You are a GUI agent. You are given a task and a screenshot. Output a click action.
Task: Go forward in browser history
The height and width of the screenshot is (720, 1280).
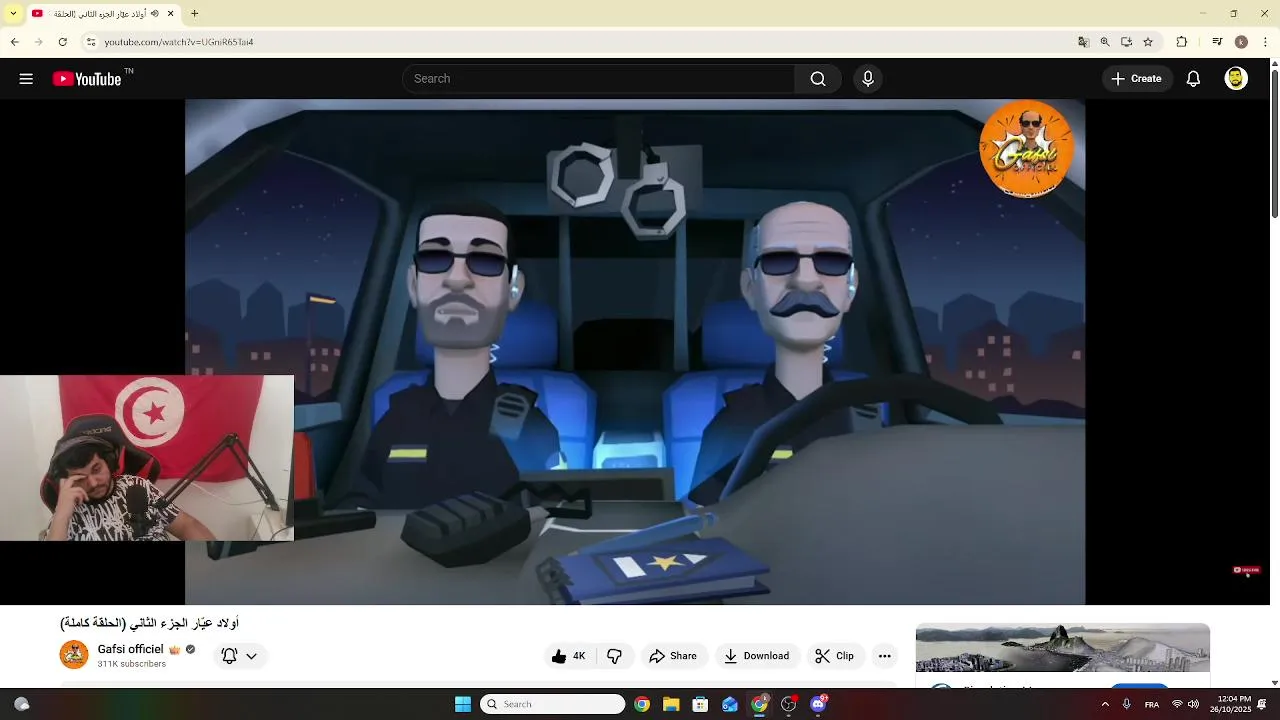tap(38, 42)
